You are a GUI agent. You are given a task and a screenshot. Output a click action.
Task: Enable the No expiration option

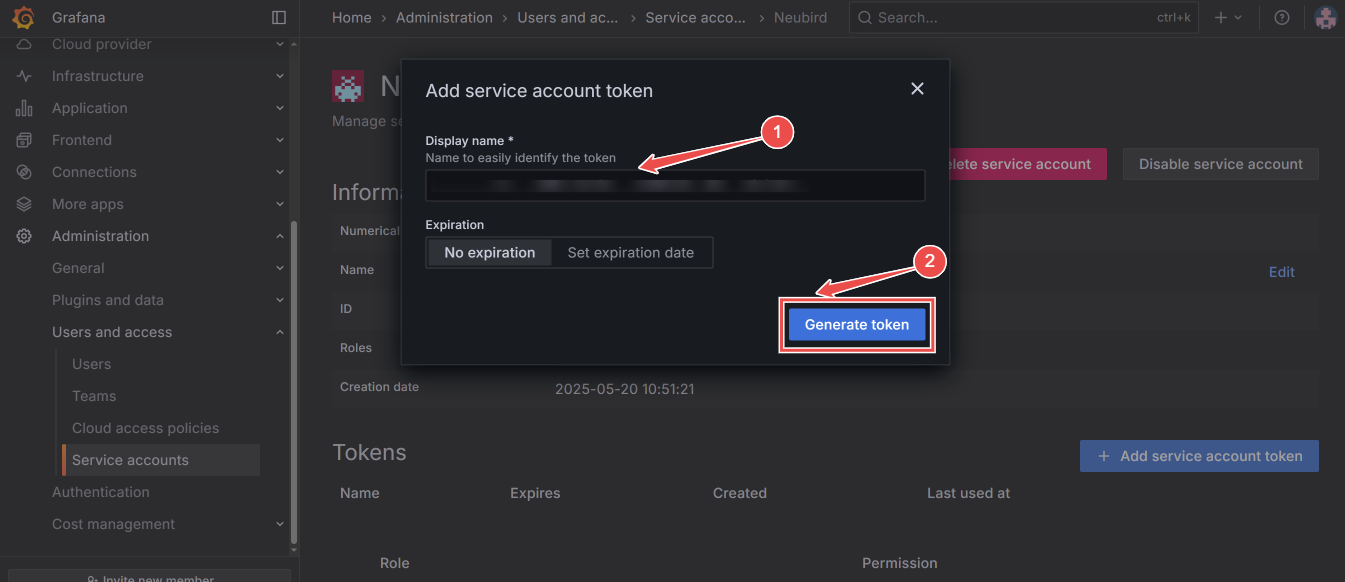pyautogui.click(x=489, y=252)
